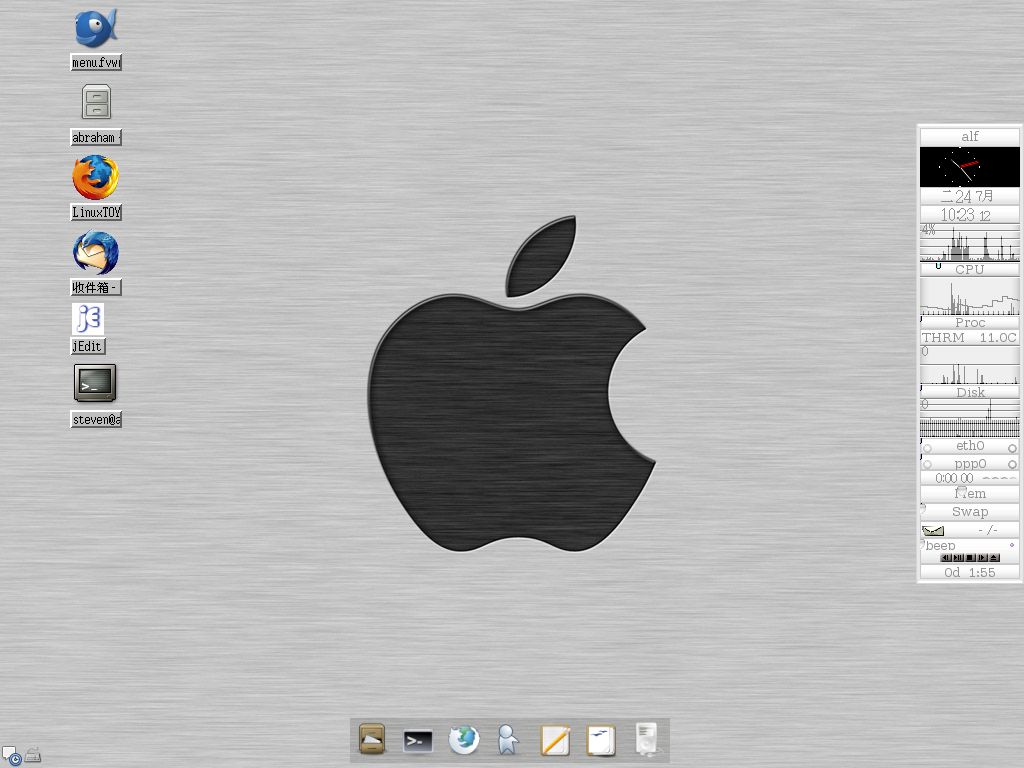Launch the blue figure messenger dock icon
Viewport: 1024px width, 768px height.
click(507, 740)
